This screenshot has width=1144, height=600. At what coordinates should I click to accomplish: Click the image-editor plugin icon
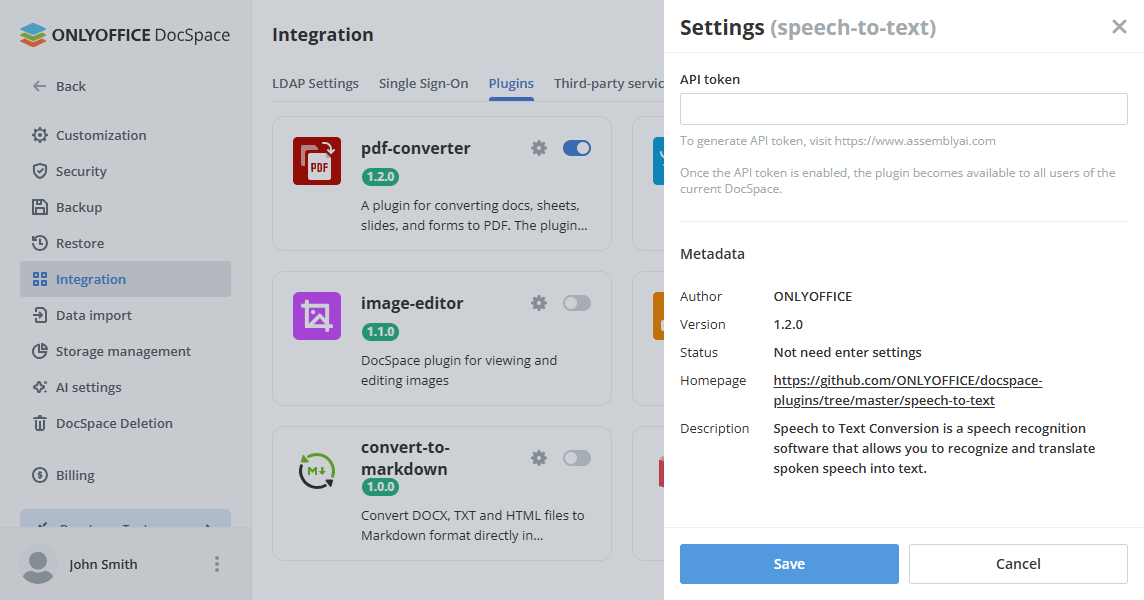(317, 316)
